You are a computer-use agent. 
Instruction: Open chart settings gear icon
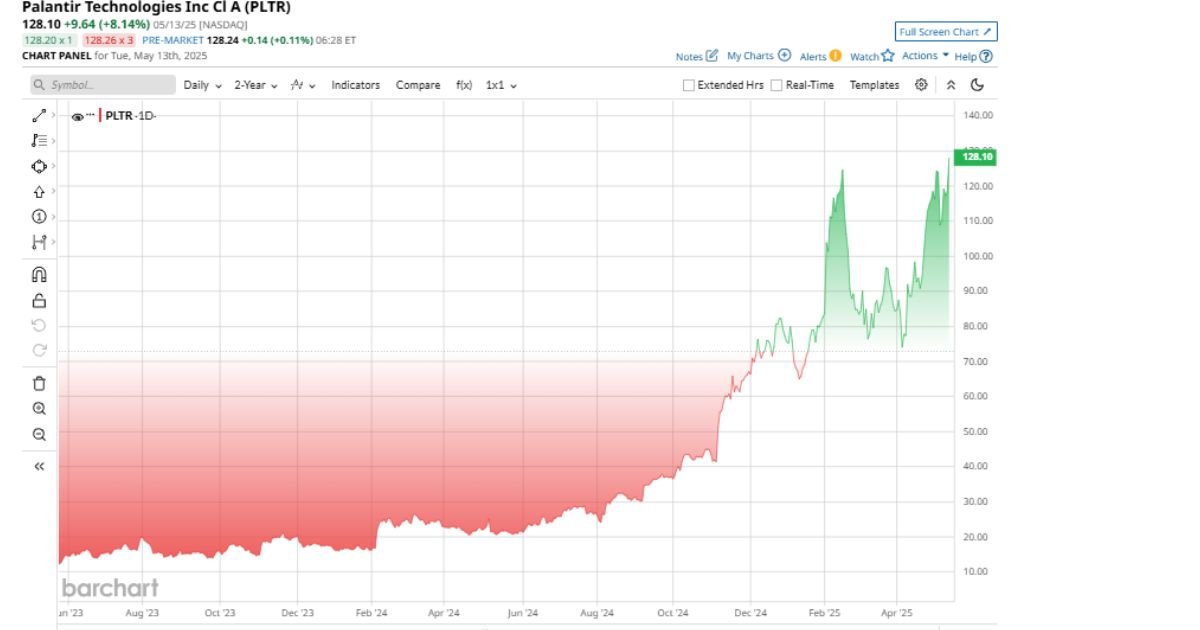(x=921, y=85)
